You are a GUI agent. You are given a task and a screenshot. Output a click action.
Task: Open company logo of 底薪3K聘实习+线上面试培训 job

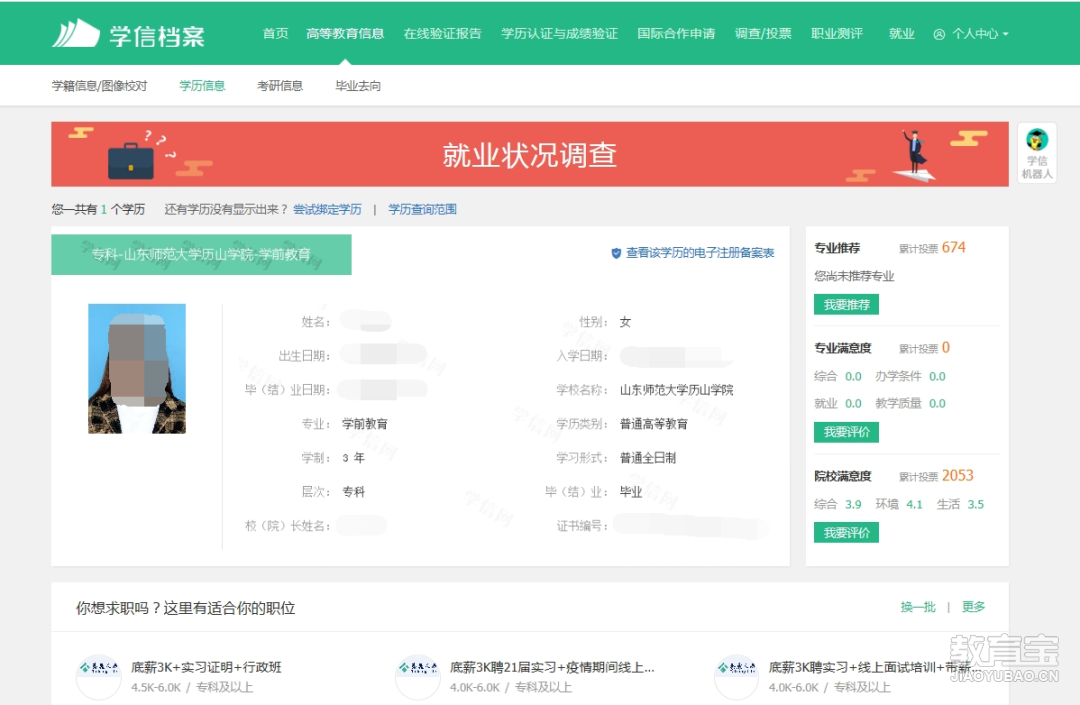click(x=737, y=676)
